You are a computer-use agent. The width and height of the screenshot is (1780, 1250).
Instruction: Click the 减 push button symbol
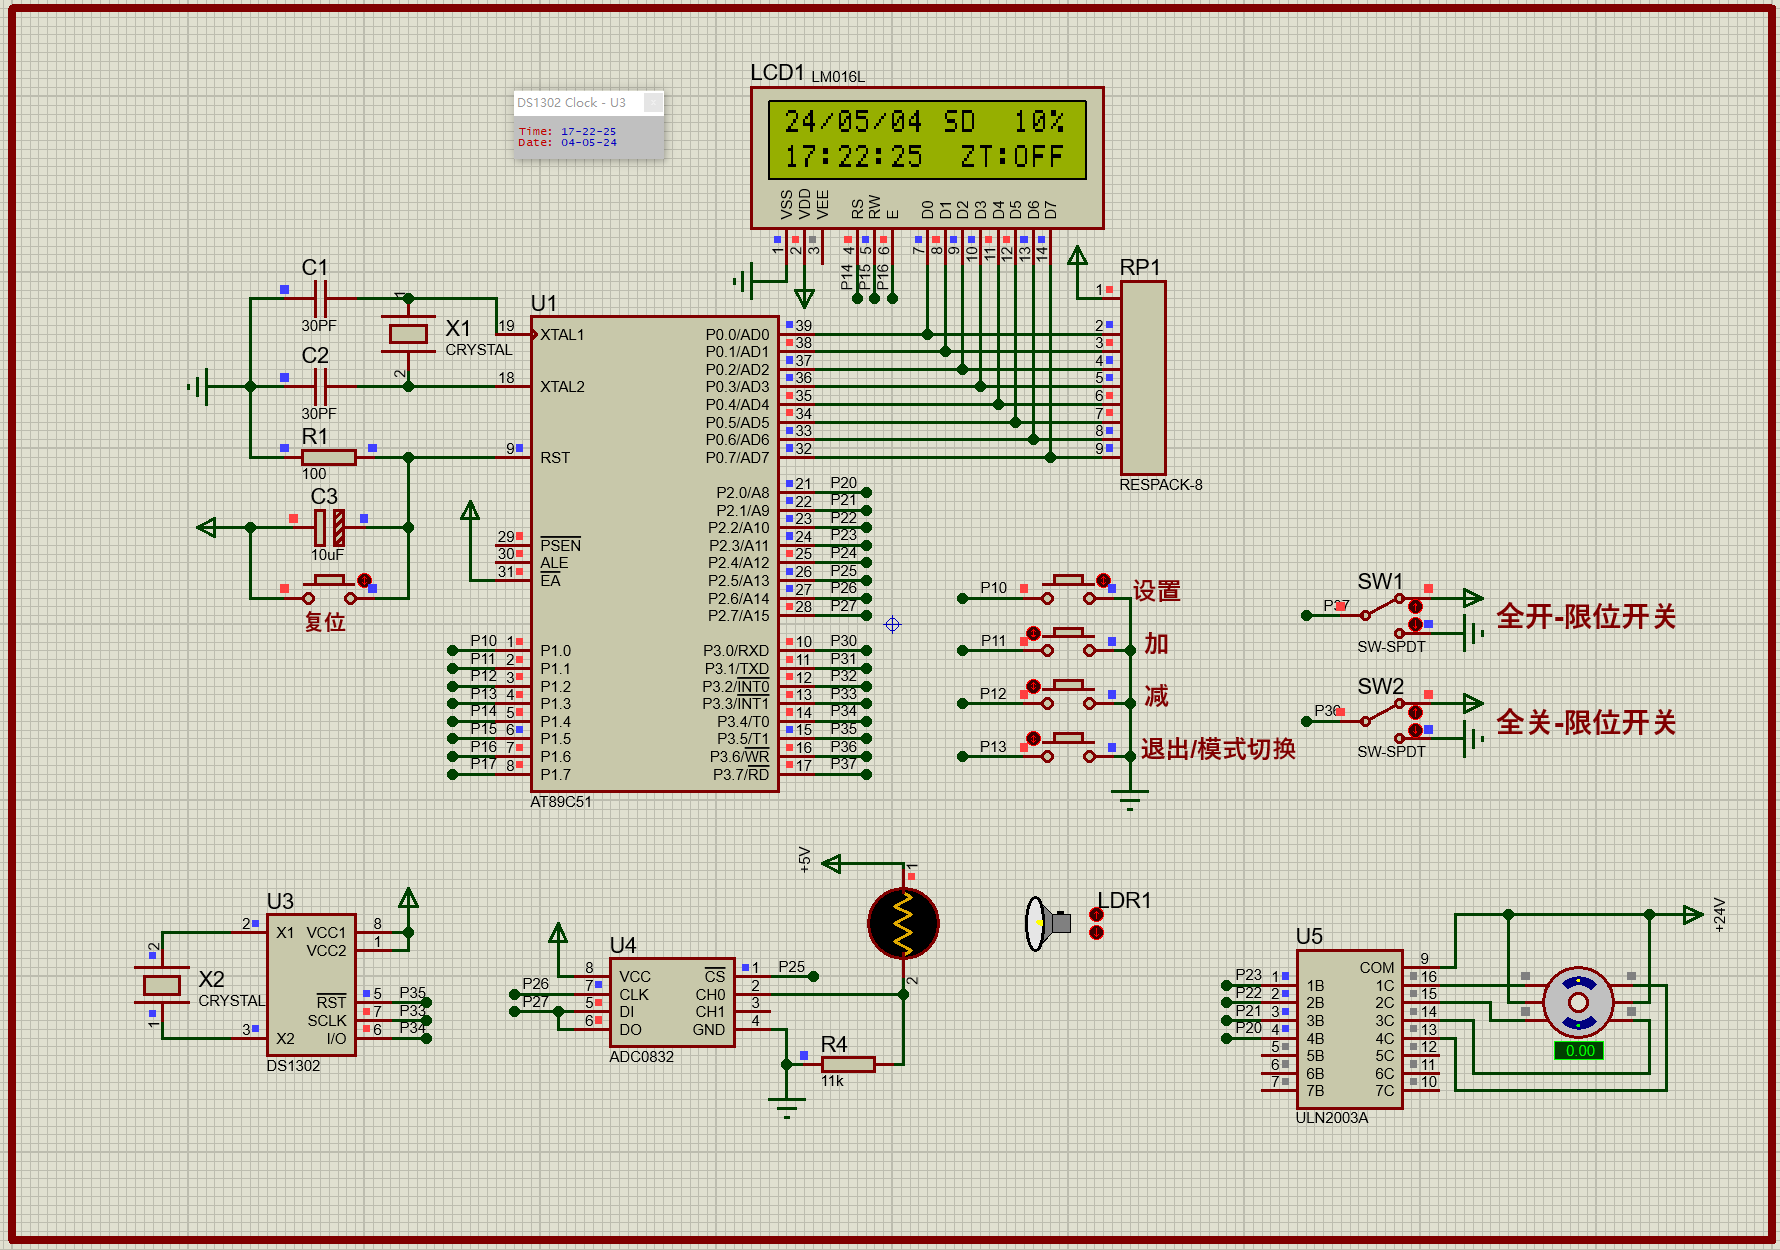[x=1069, y=694]
